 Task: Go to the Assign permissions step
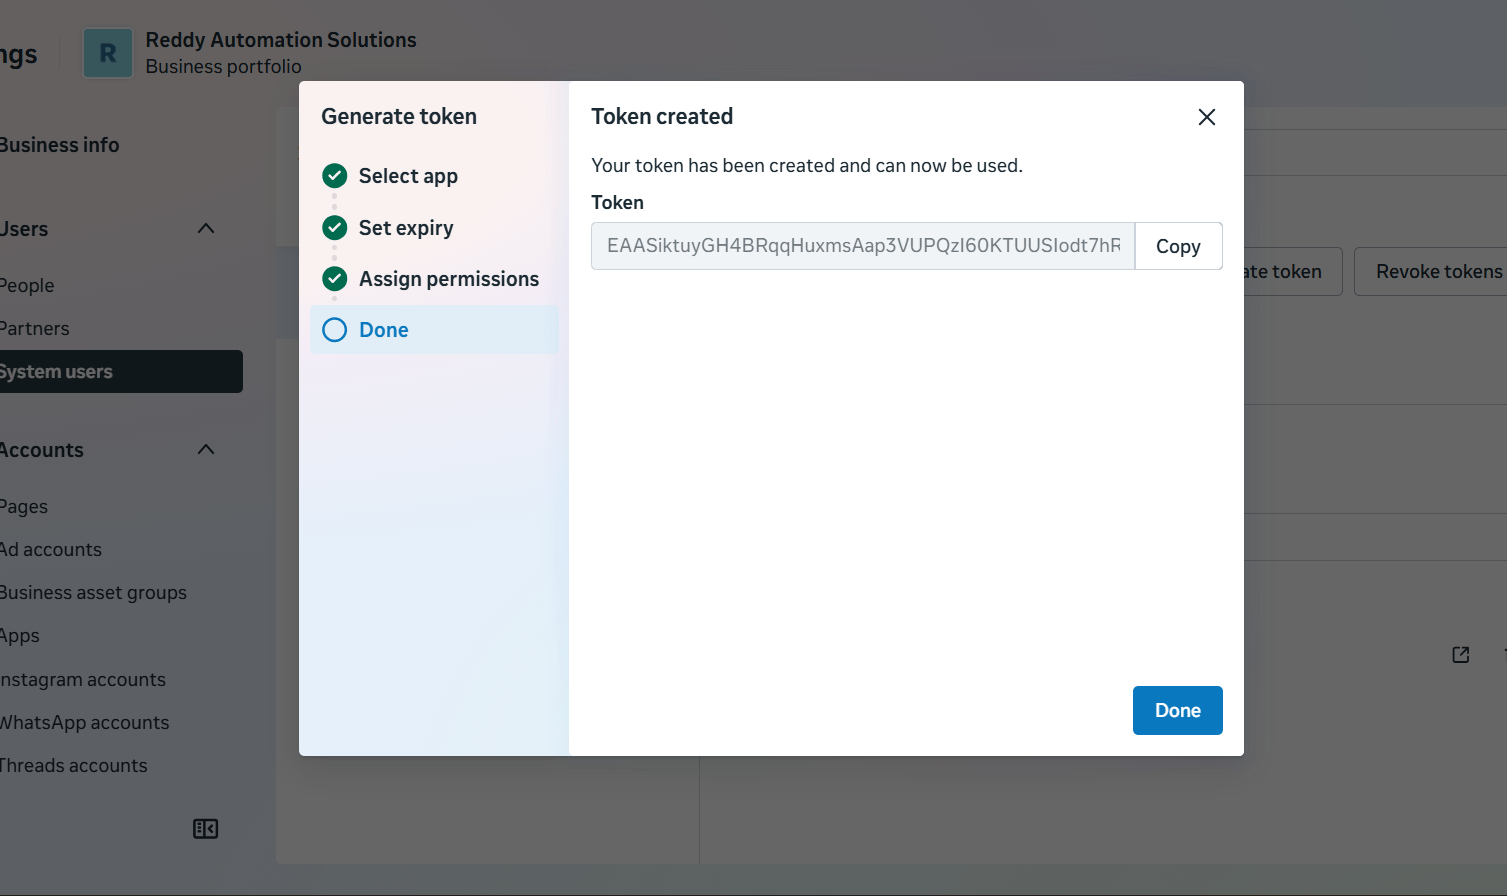coord(449,279)
